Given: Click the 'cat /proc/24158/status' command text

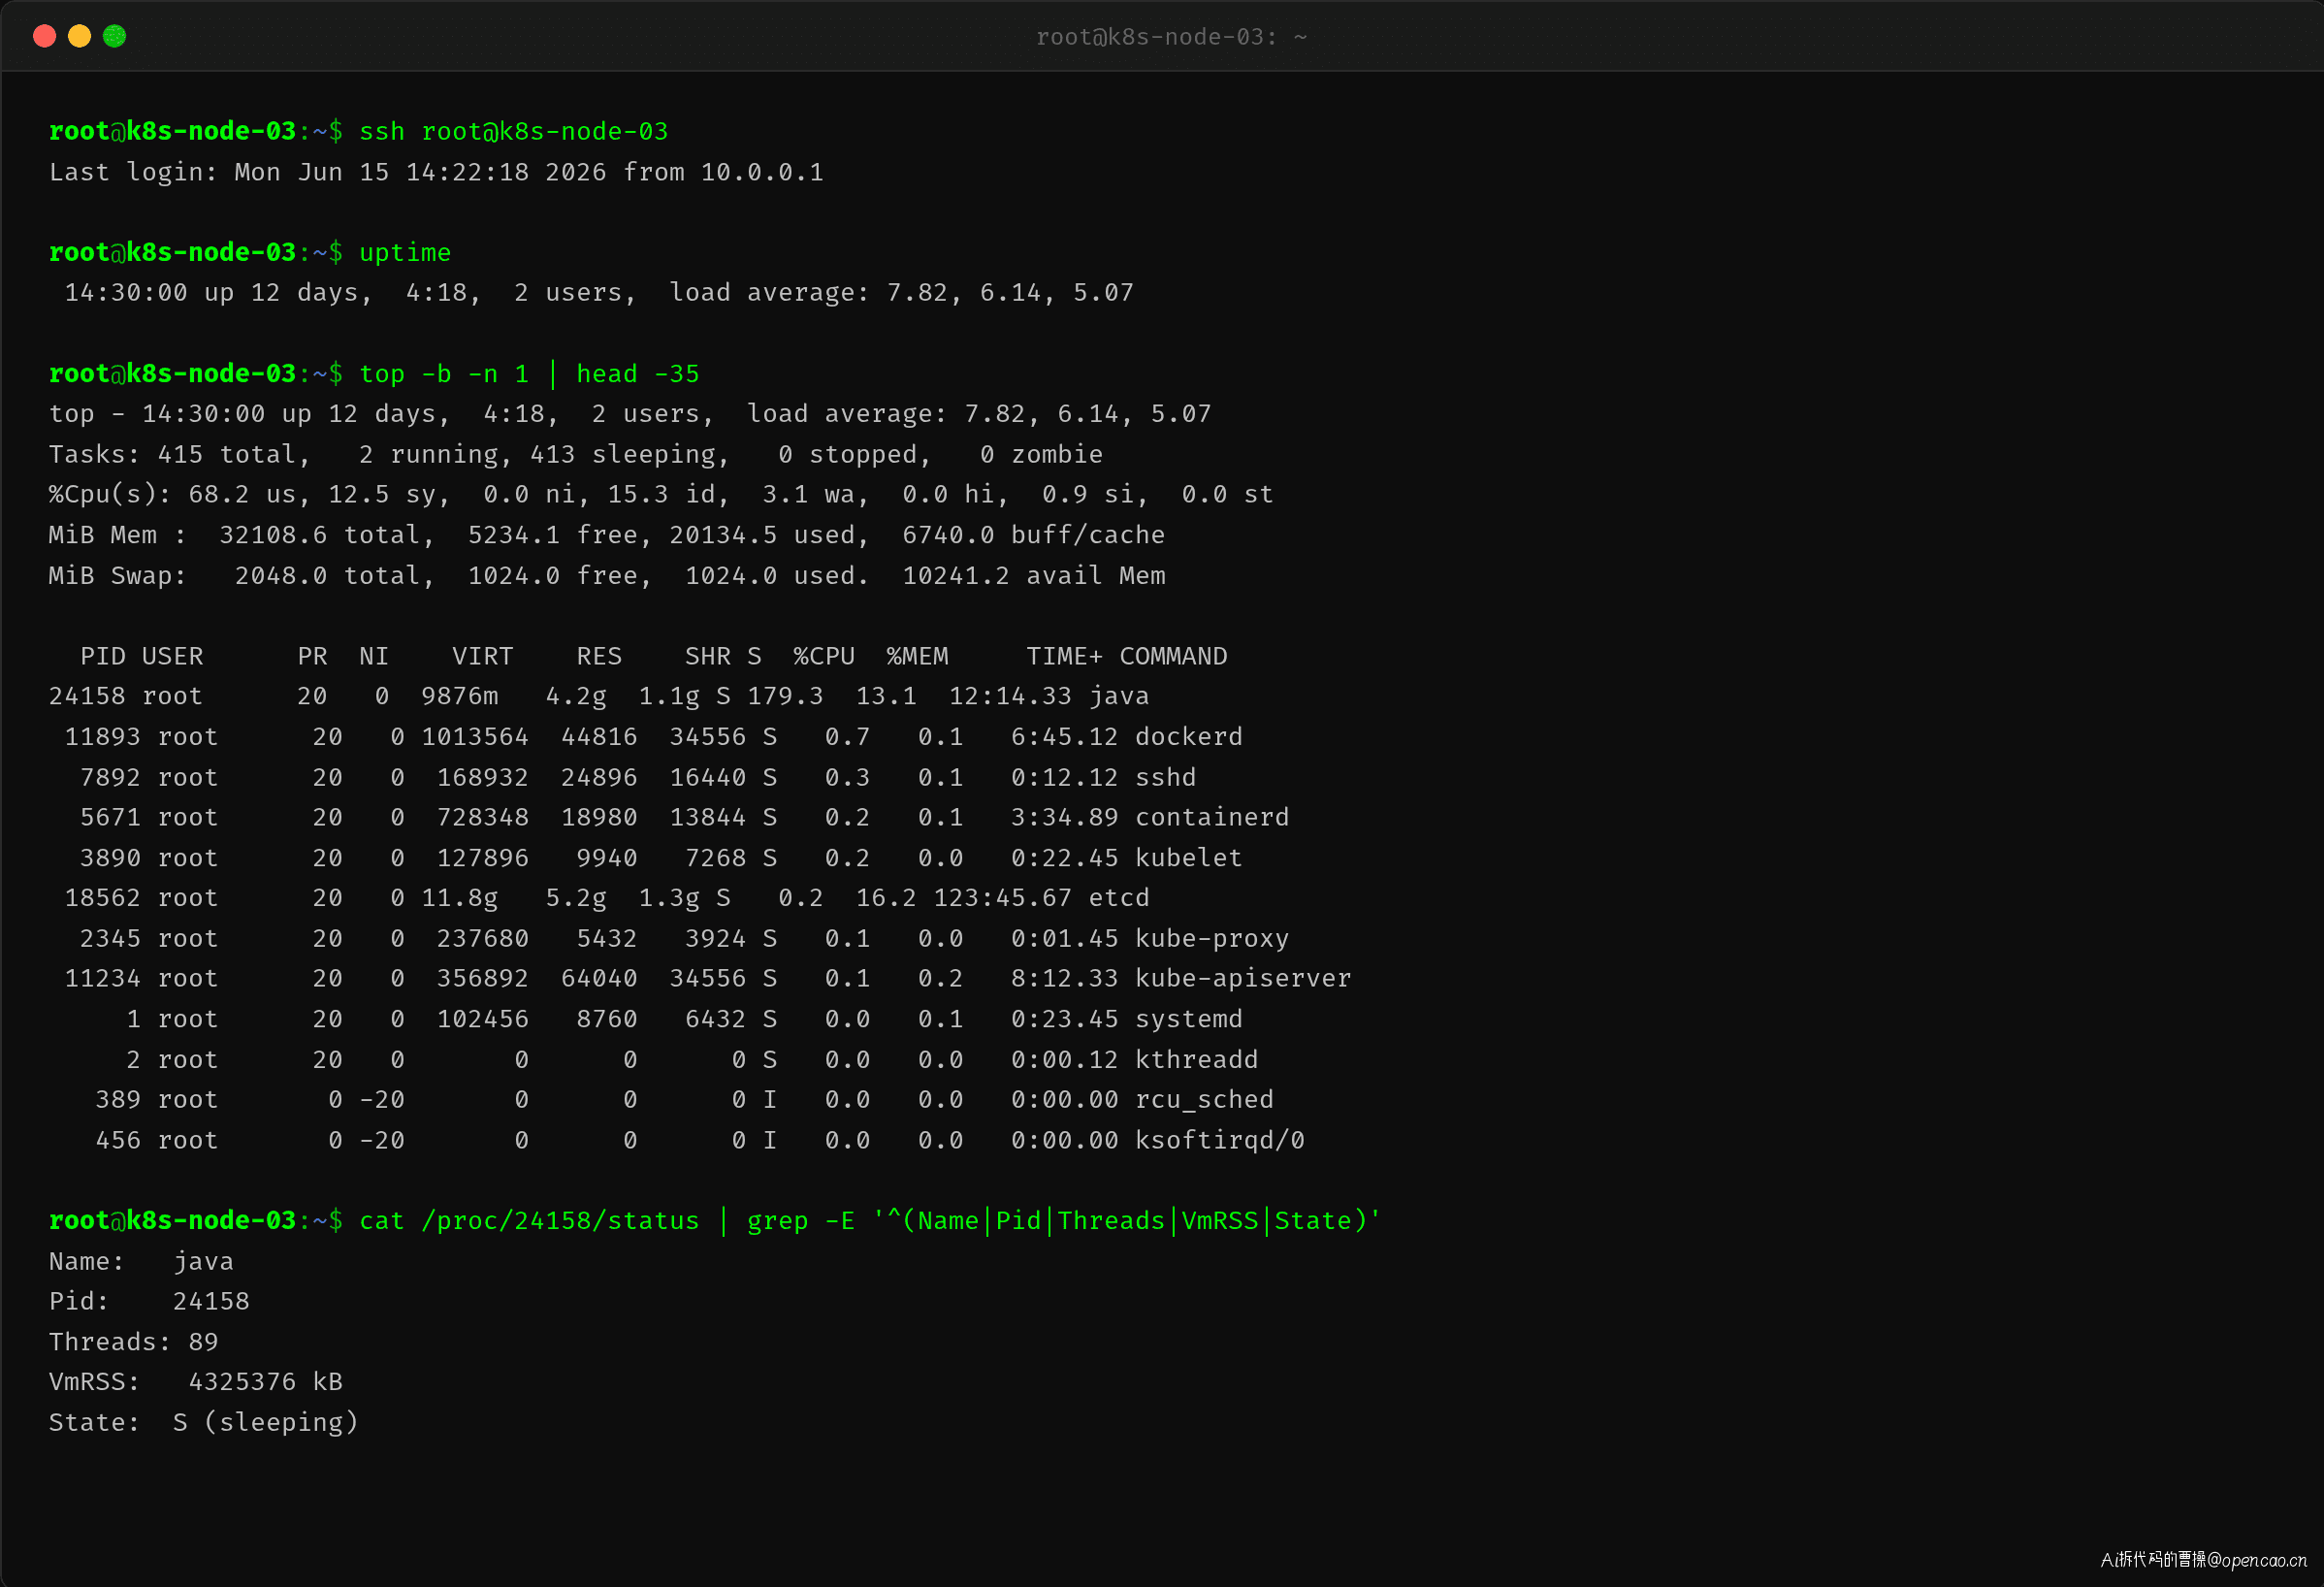Looking at the screenshot, I should [x=529, y=1221].
